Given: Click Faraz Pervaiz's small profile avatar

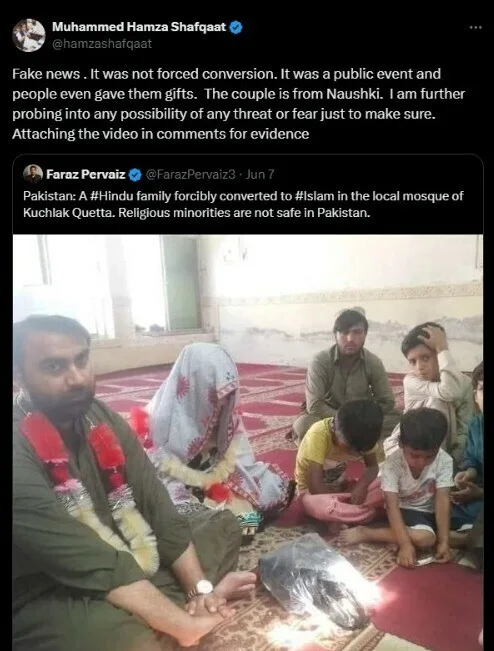Looking at the screenshot, I should click(x=33, y=174).
